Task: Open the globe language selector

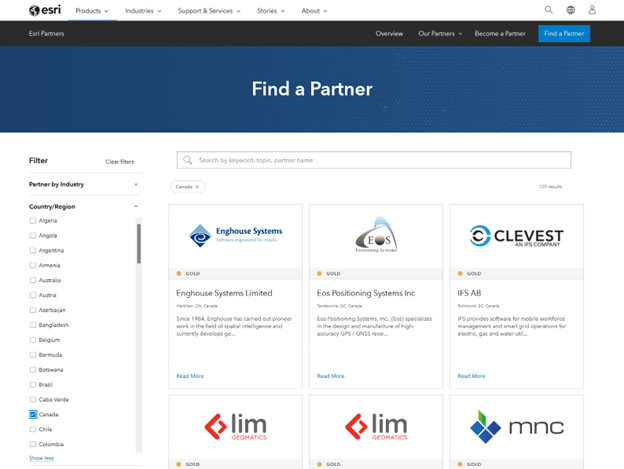Action: (570, 10)
